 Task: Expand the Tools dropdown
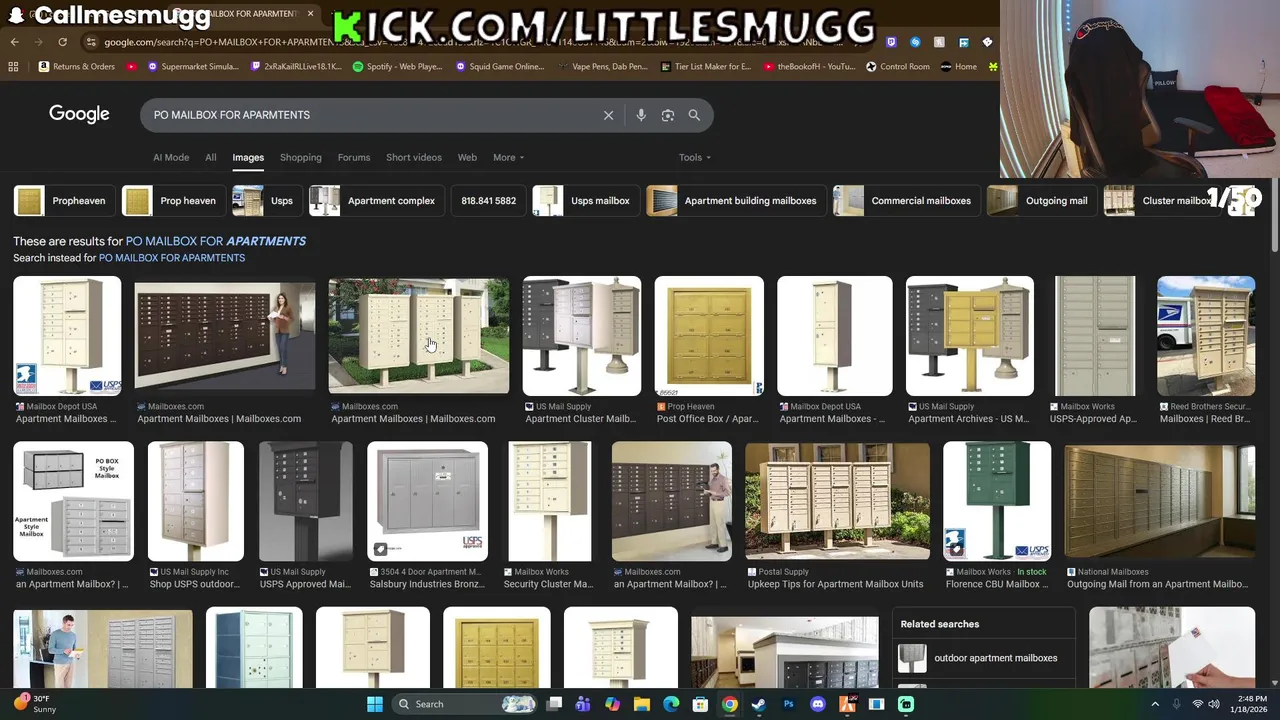point(695,157)
